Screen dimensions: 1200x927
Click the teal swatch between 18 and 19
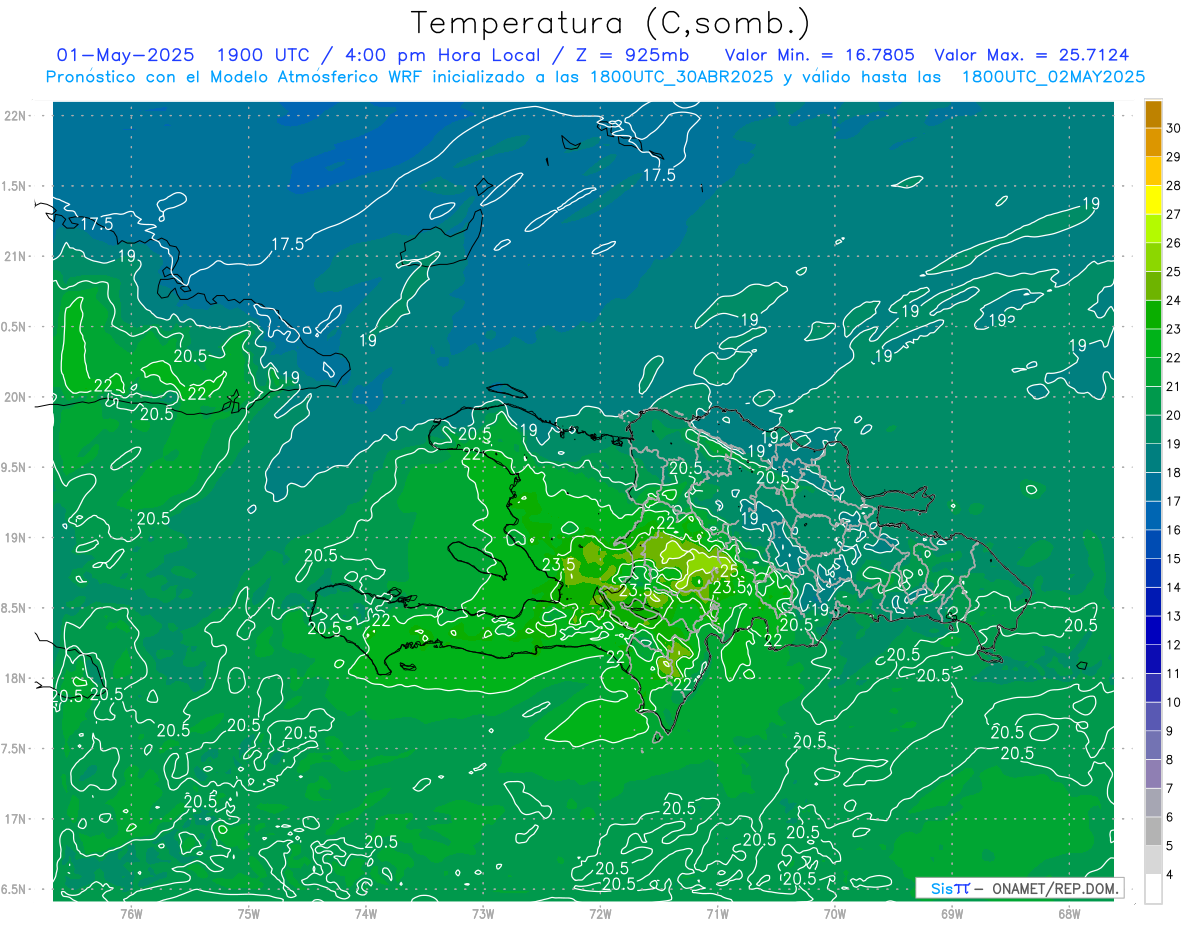tap(1153, 458)
